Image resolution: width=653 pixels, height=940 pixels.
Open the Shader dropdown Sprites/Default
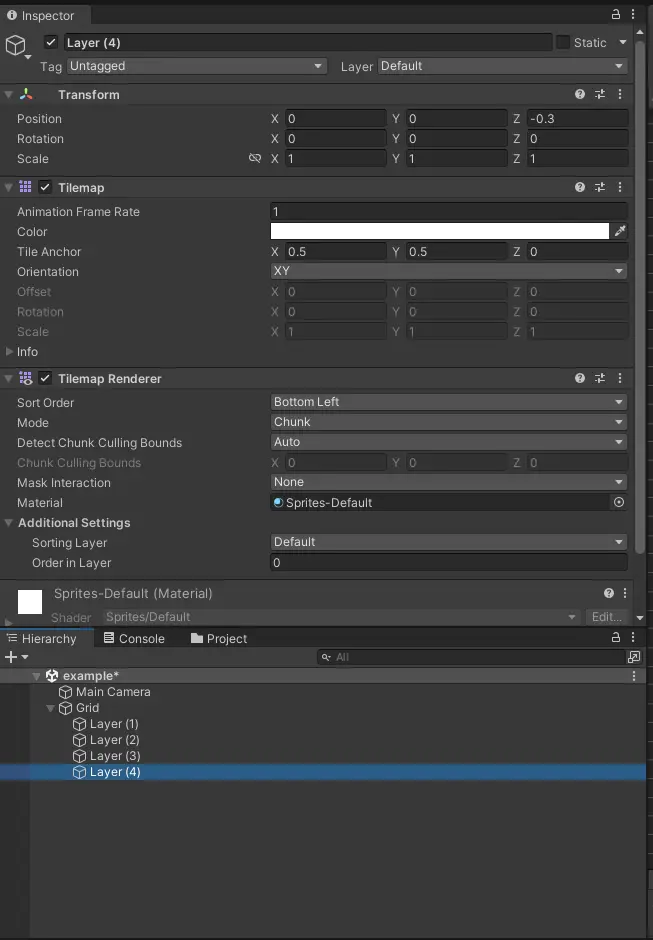coord(341,617)
